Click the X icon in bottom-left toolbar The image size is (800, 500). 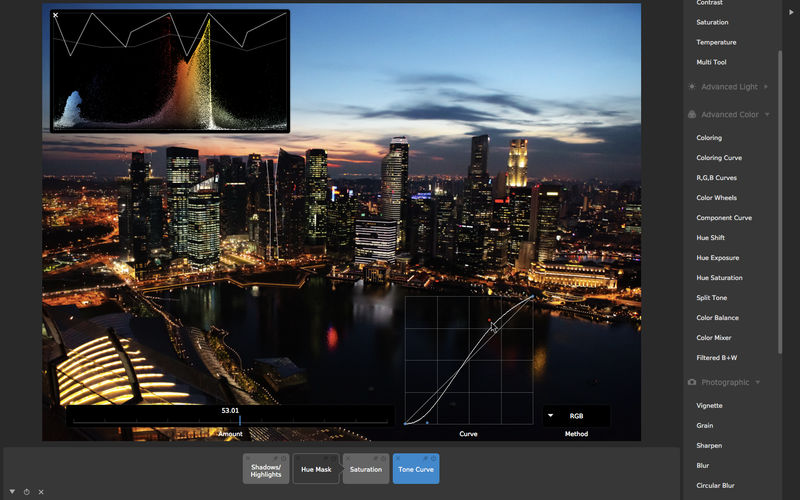tap(41, 492)
